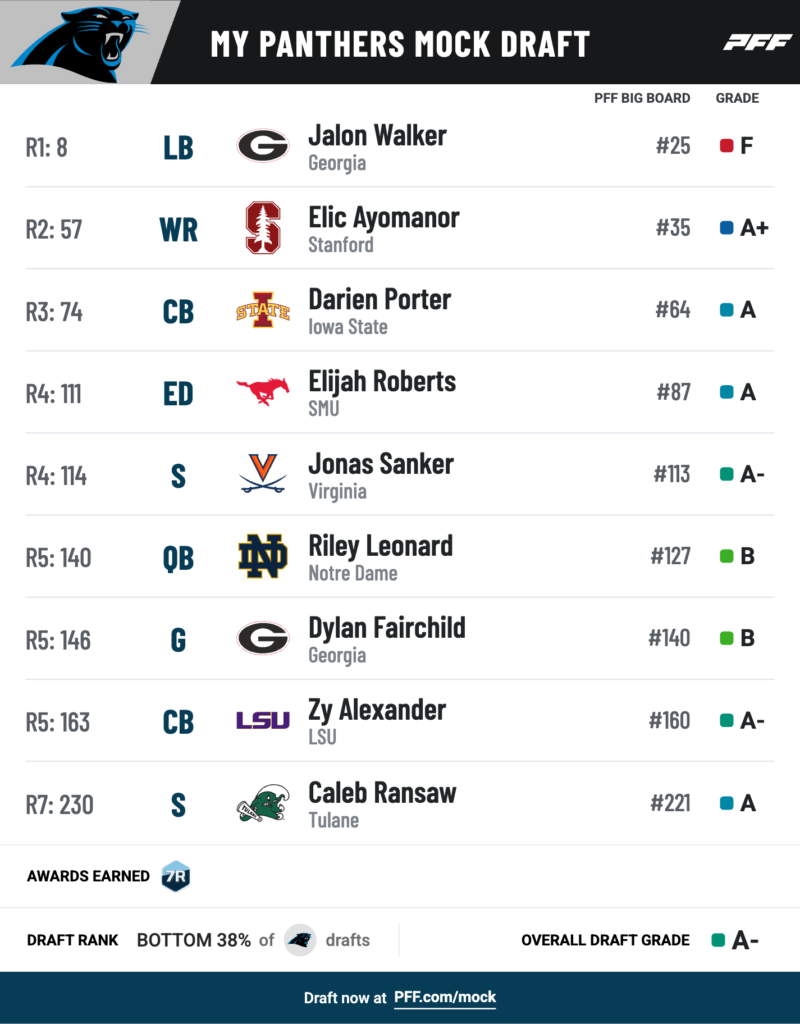The width and height of the screenshot is (800, 1024).
Task: Click the Notre Dame logo
Action: click(263, 556)
